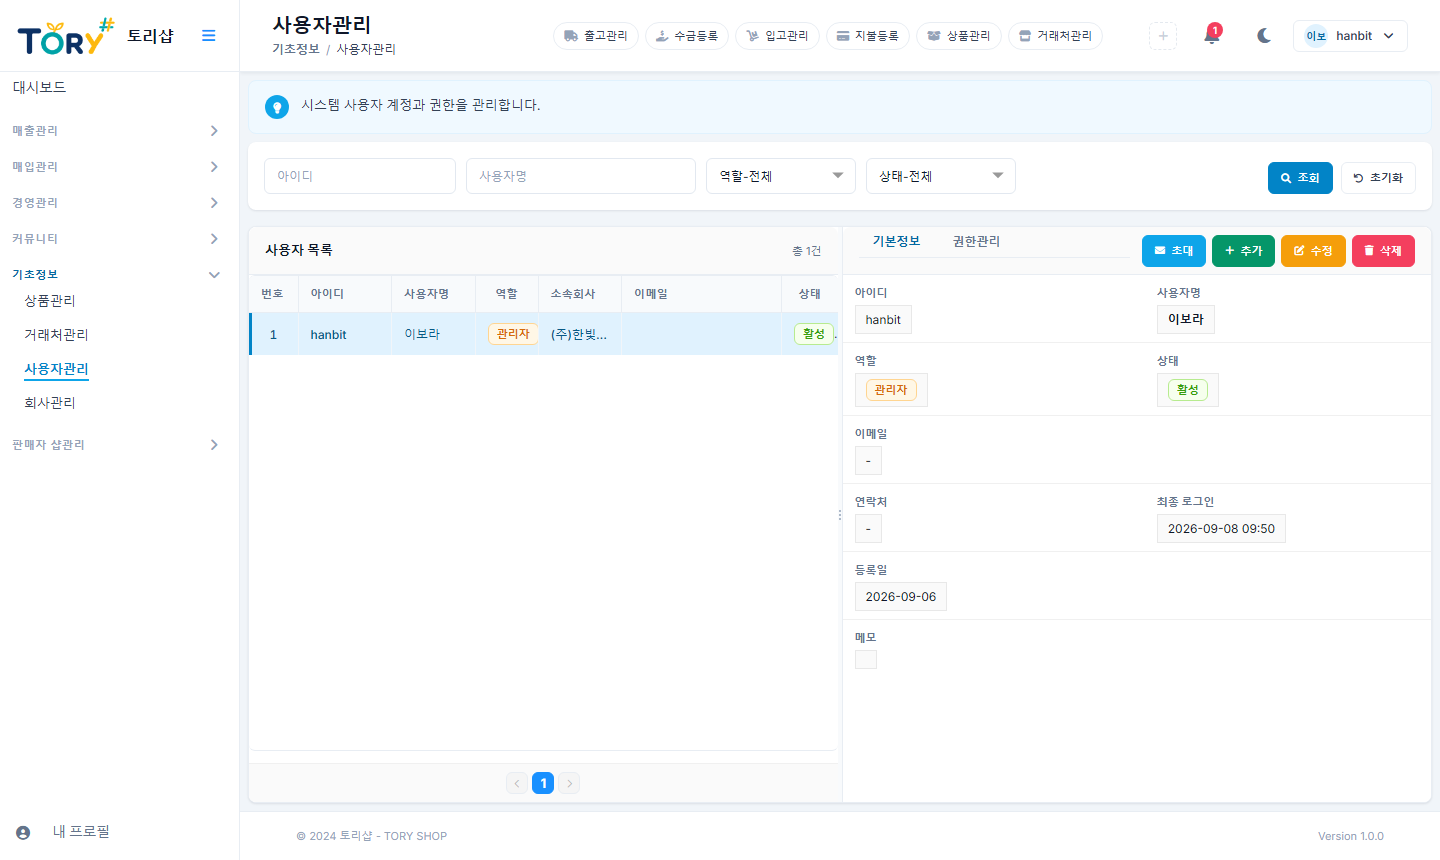Viewport: 1440px width, 860px height.
Task: Click the plus add-shortcut icon
Action: (1163, 36)
